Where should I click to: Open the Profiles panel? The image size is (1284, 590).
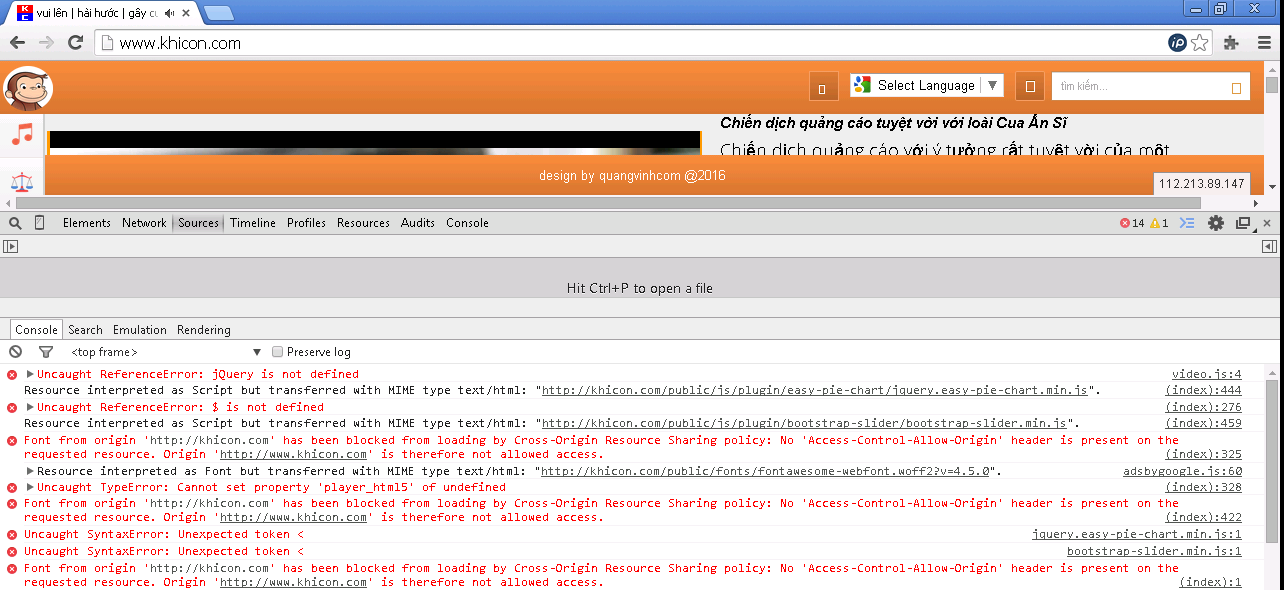[306, 223]
